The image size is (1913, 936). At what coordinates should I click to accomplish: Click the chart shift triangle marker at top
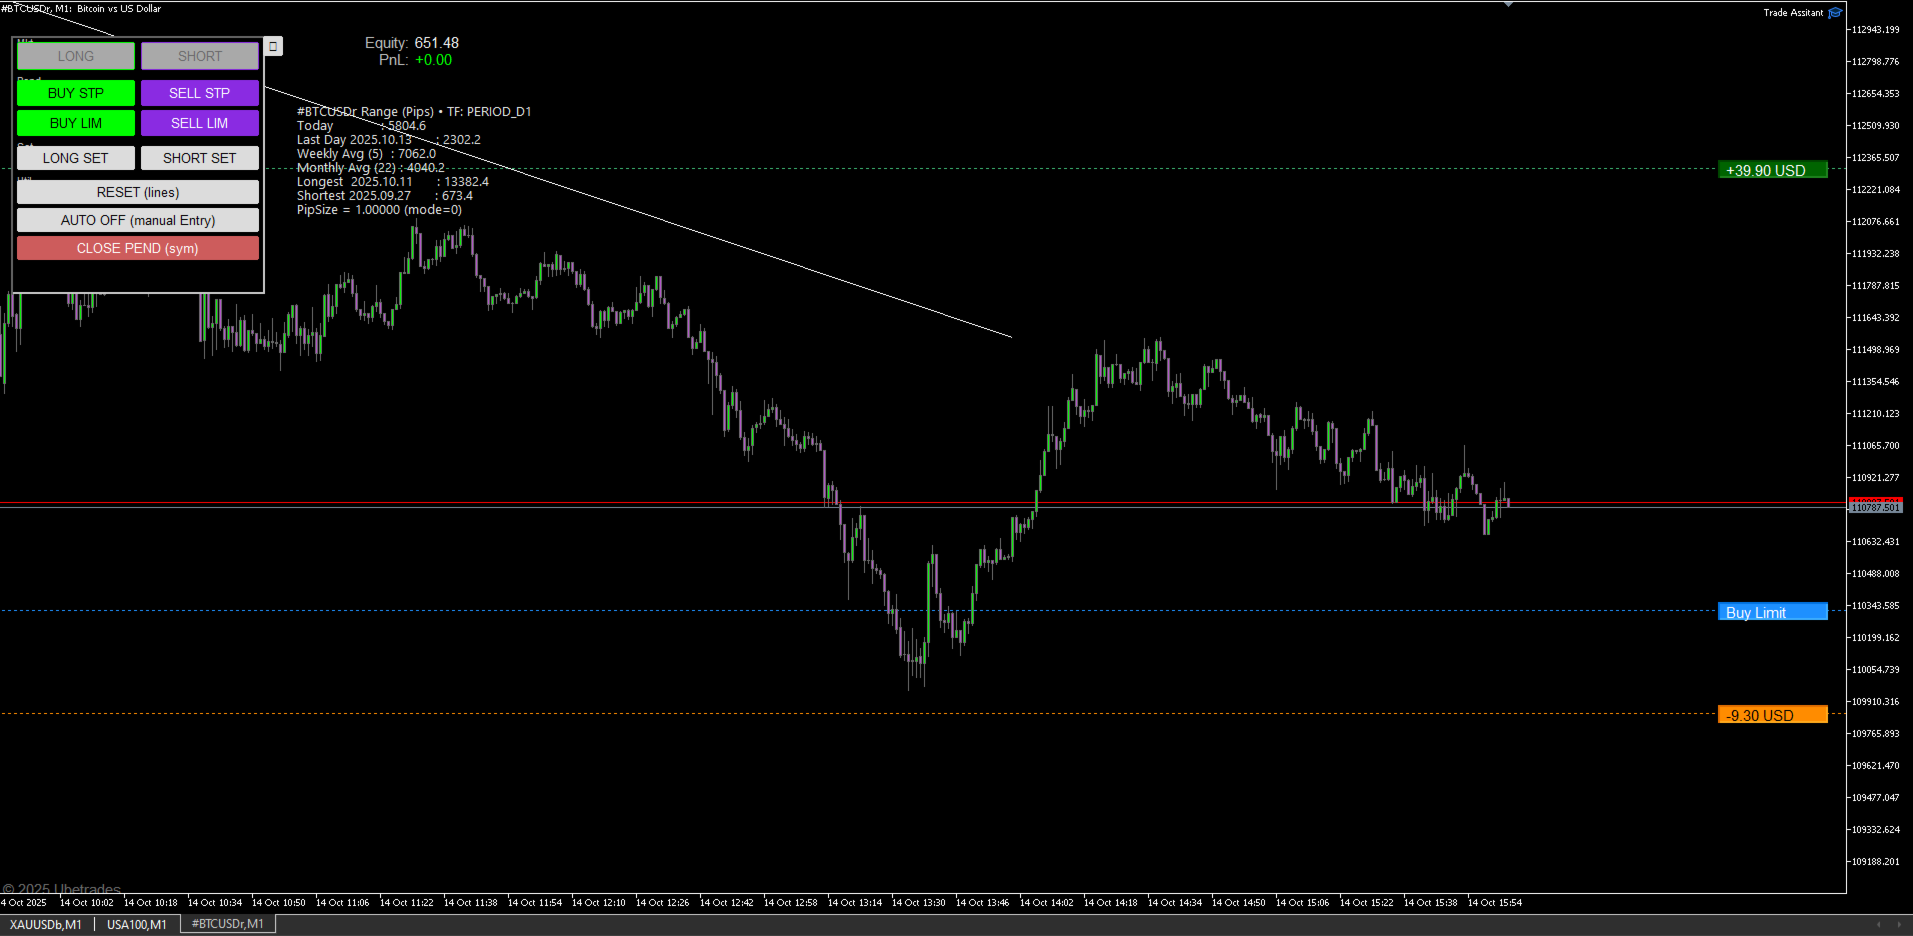tap(1508, 4)
